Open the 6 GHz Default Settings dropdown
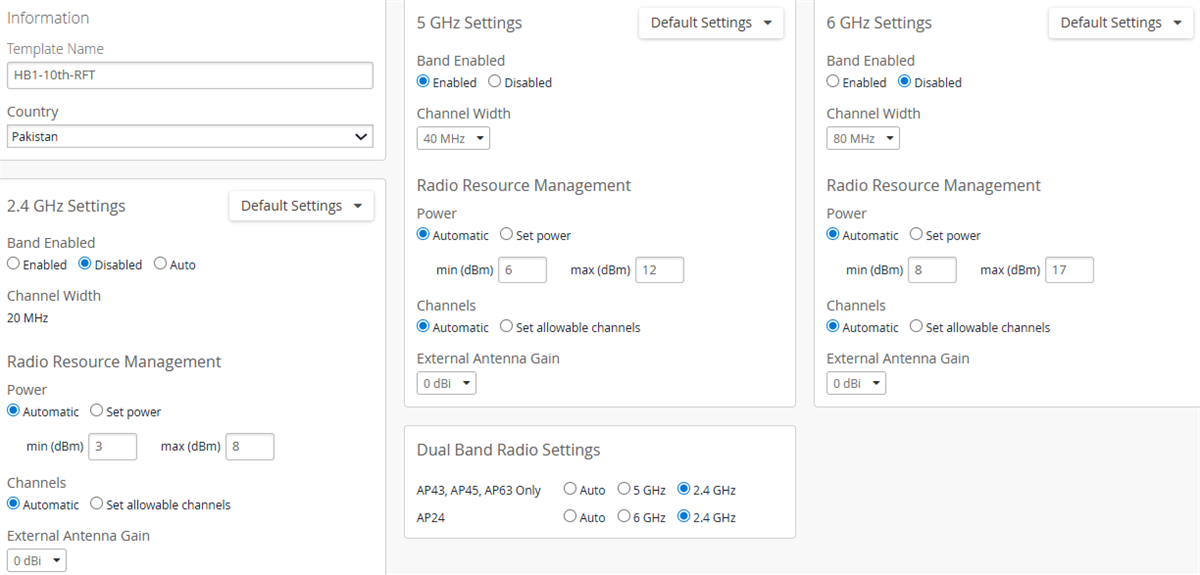The image size is (1200, 575). pyautogui.click(x=1121, y=23)
